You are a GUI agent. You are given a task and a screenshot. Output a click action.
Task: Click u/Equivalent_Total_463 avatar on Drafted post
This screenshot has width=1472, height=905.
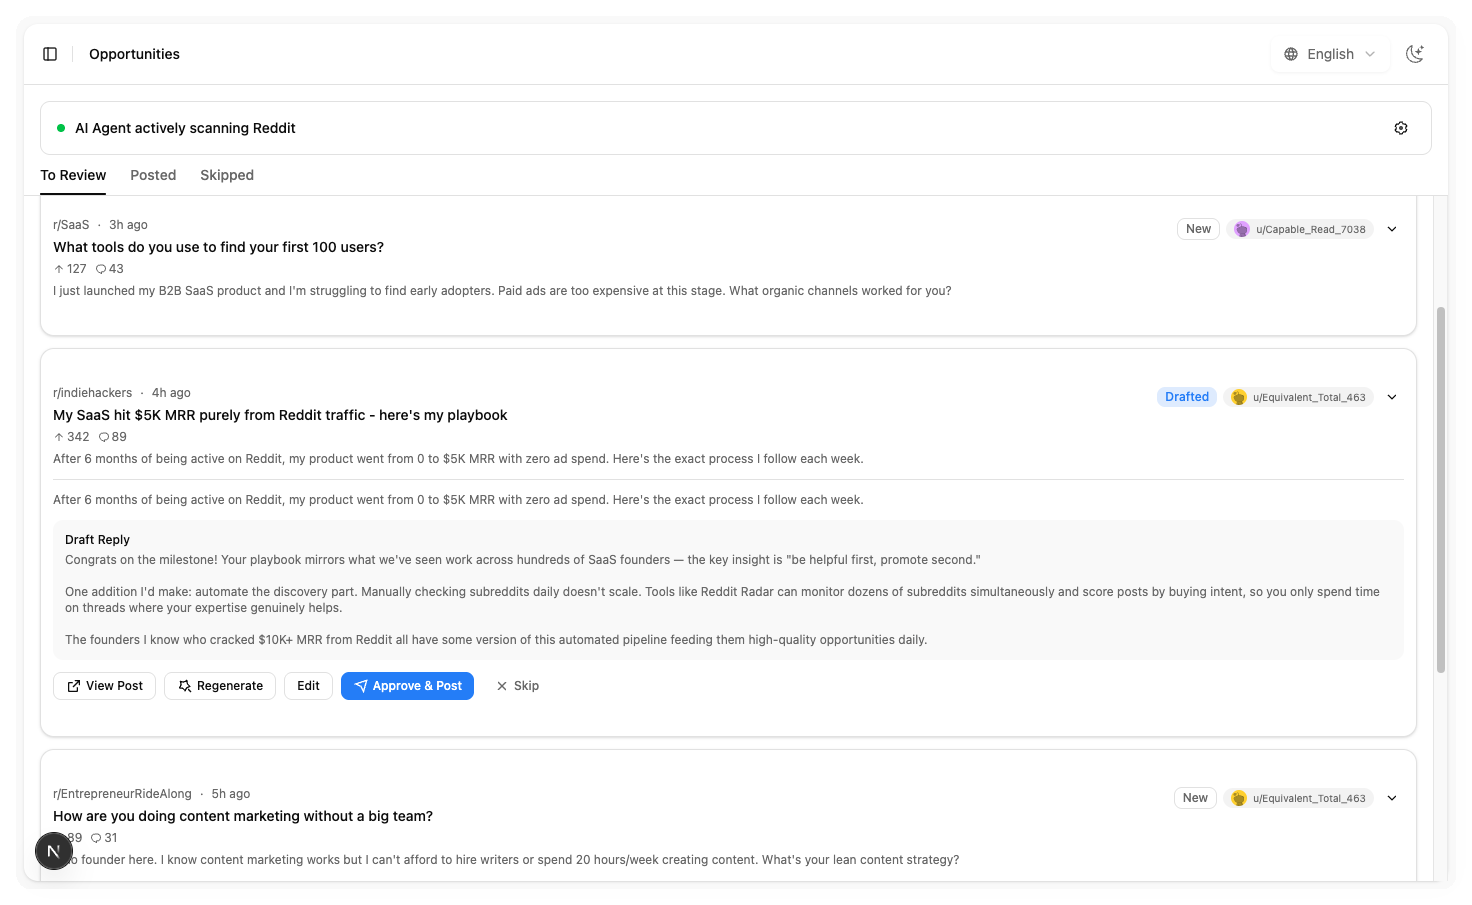point(1239,397)
